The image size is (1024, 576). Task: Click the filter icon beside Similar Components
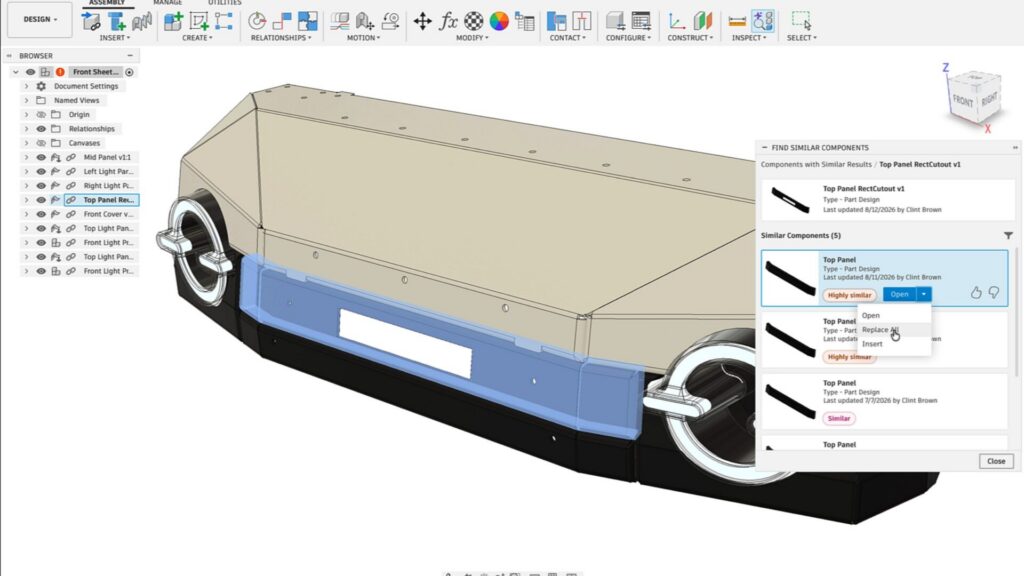(1008, 235)
